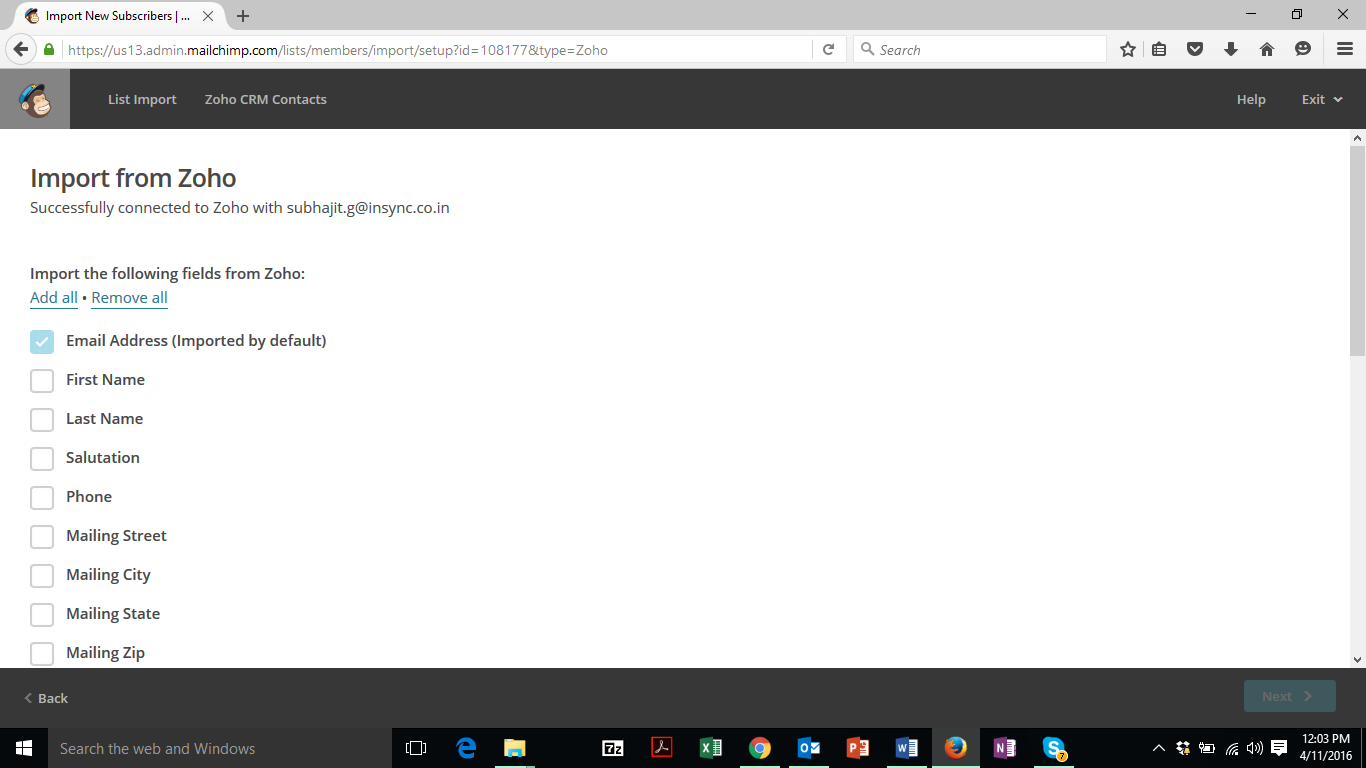The image size is (1366, 768).
Task: Open Word from the taskbar
Action: pyautogui.click(x=907, y=748)
